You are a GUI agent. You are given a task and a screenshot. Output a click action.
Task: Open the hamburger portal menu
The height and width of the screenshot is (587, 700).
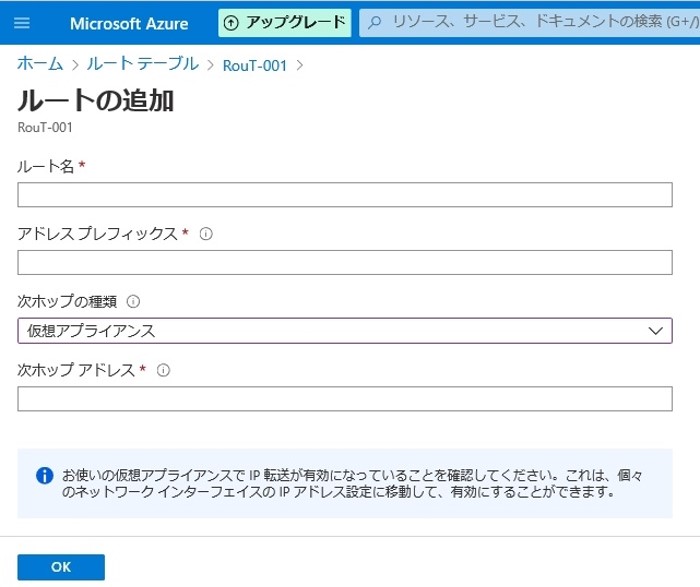(23, 22)
